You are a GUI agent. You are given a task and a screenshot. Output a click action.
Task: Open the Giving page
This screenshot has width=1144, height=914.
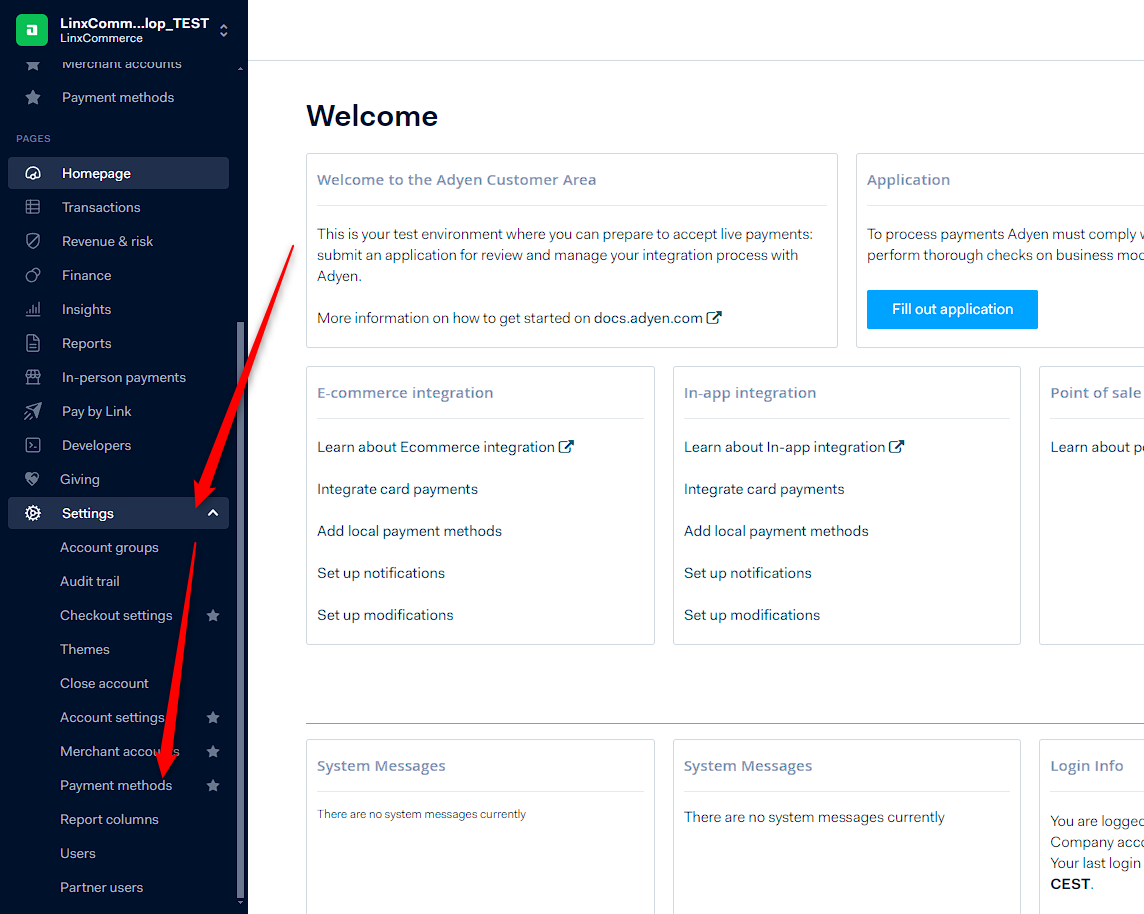click(80, 479)
